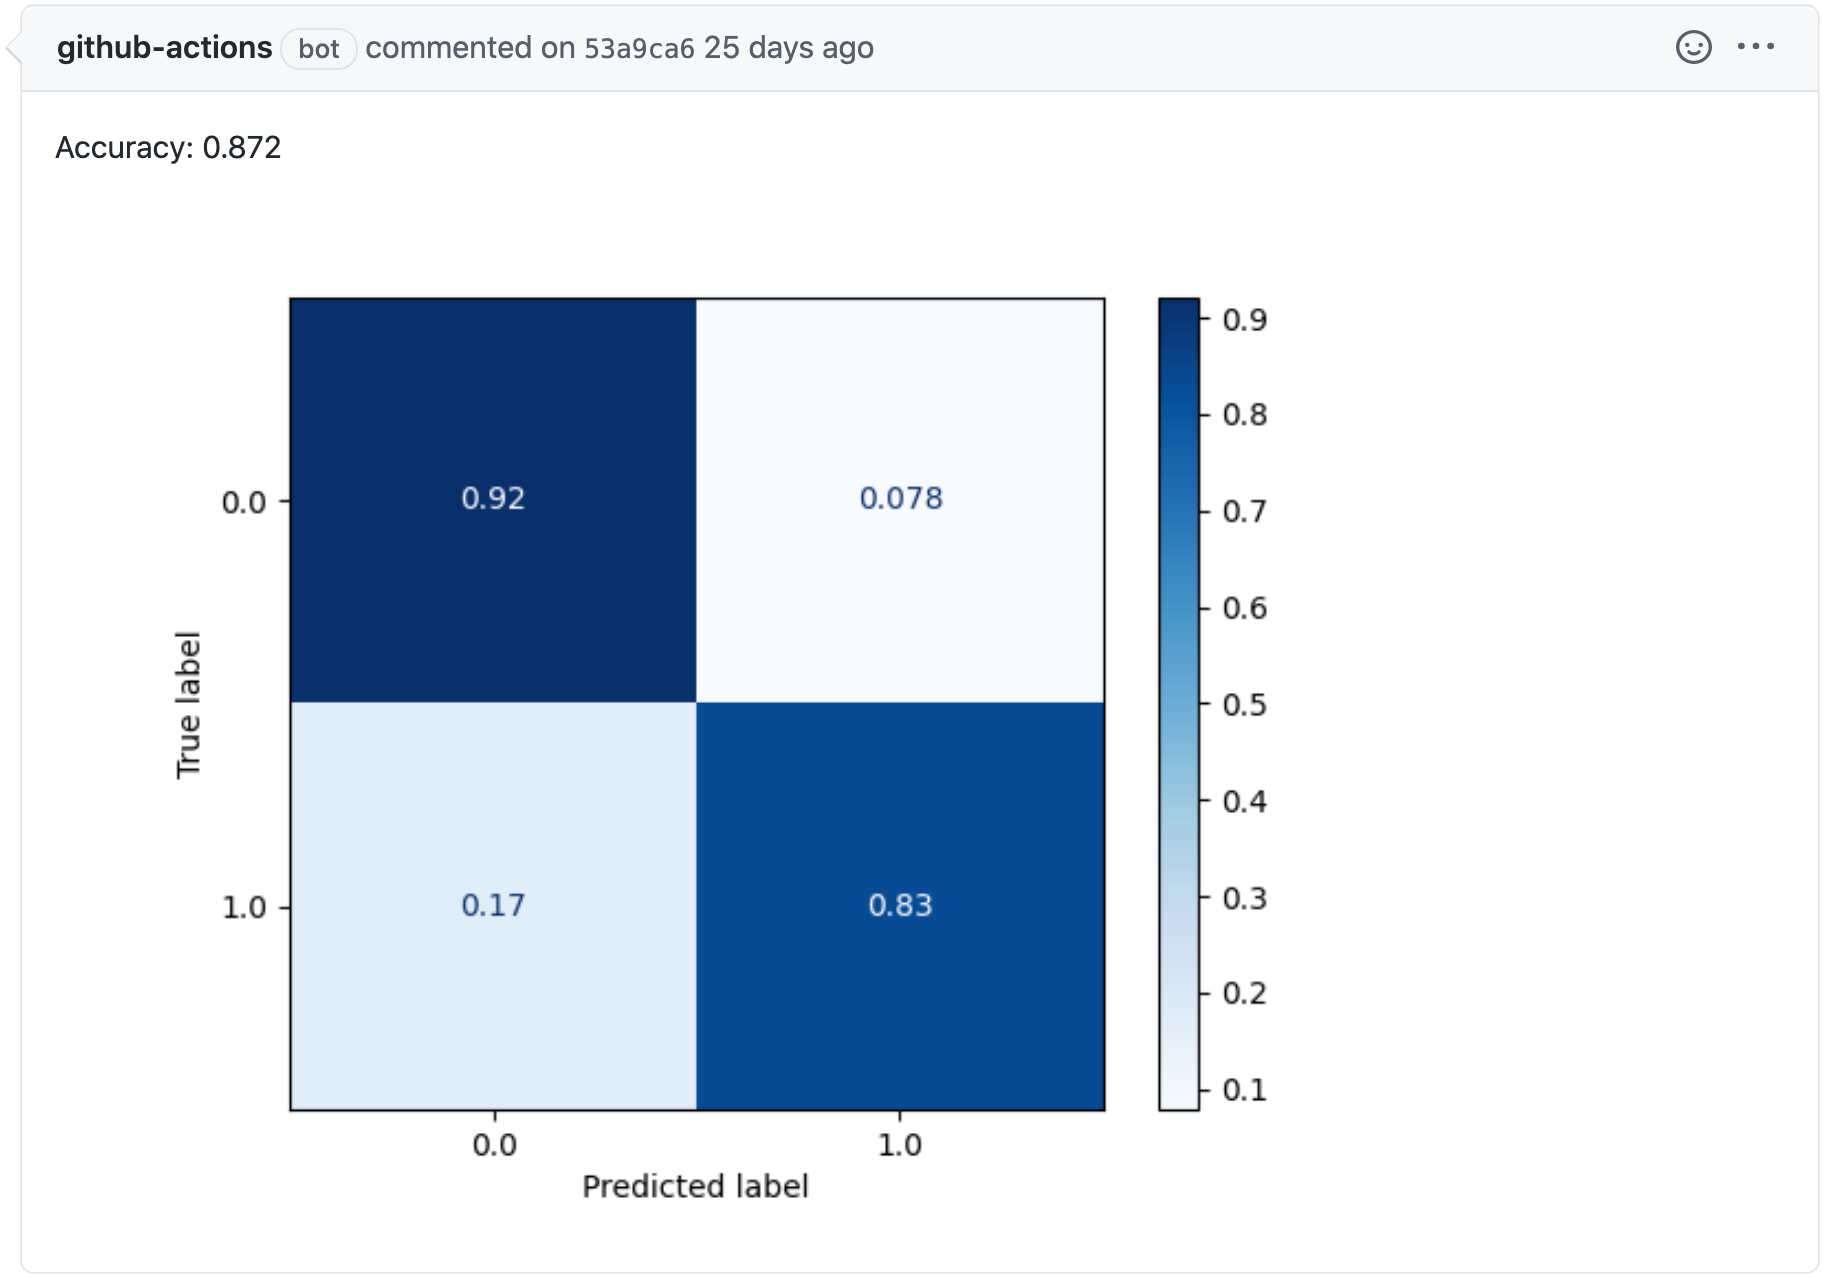
Task: Click the 0.0 tick on the True label axis
Action: [244, 502]
